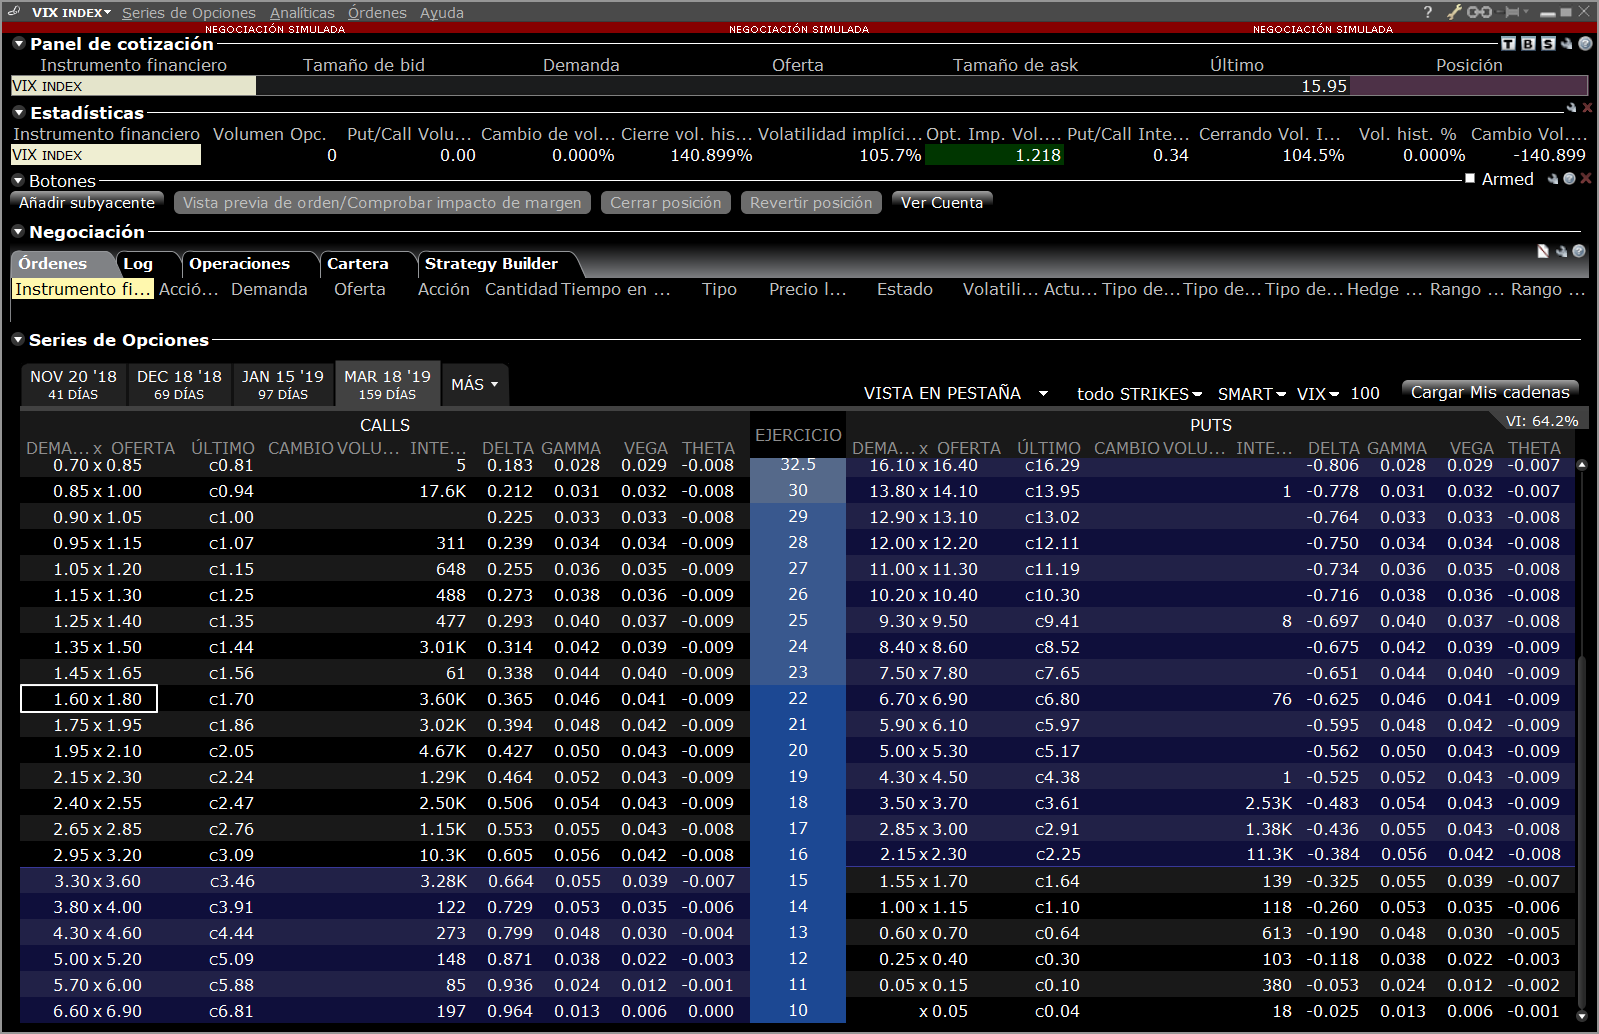
Task: Select the DEC 18 '18 expiration tab
Action: [x=179, y=384]
